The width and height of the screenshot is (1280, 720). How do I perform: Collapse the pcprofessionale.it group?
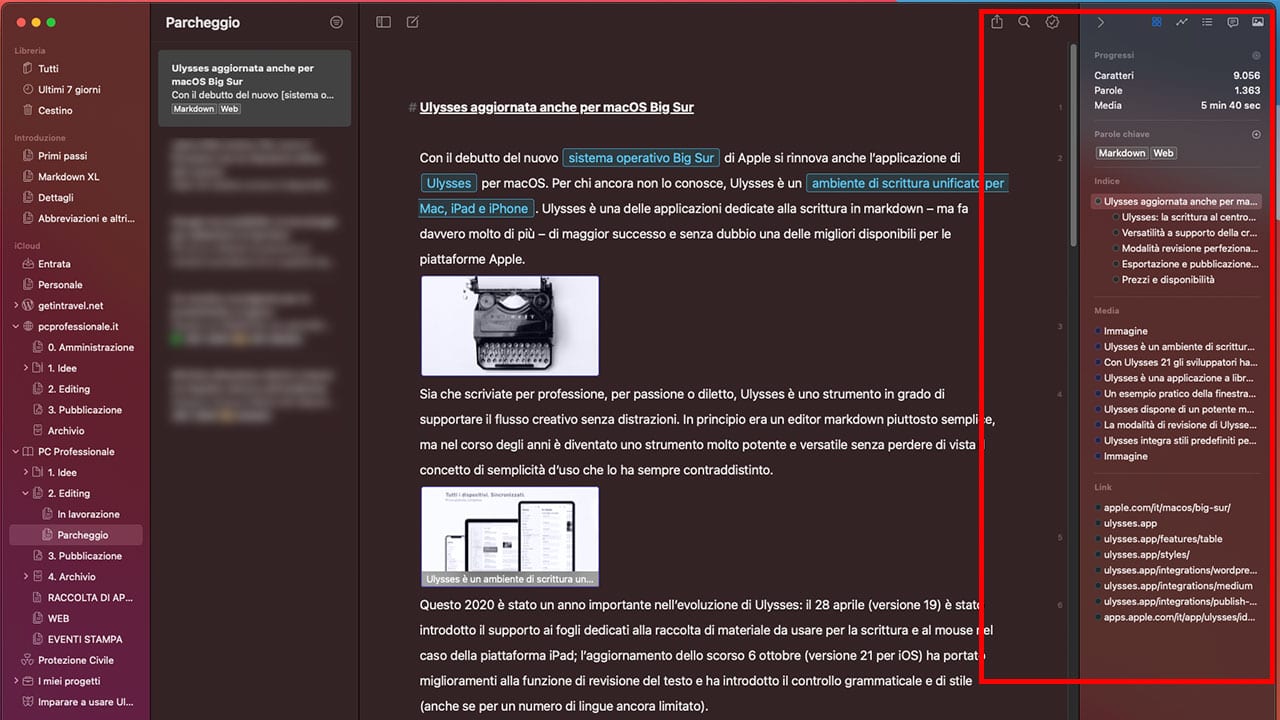(x=16, y=327)
